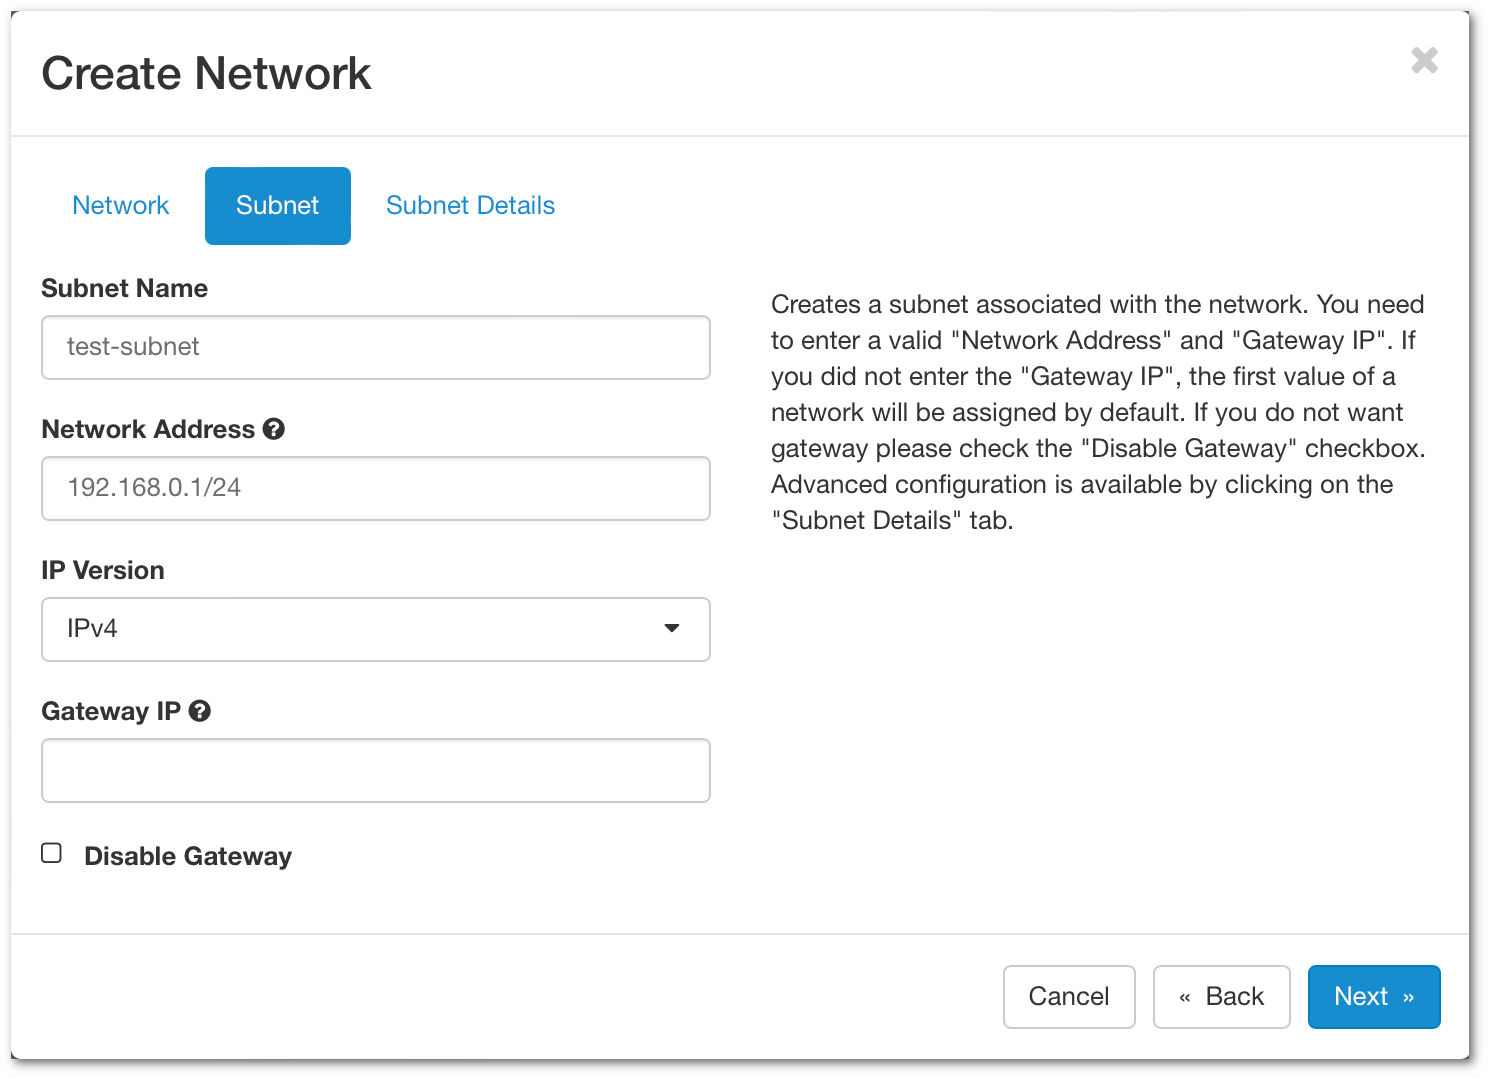Proceed with the Next button
The height and width of the screenshot is (1078, 1488).
click(1373, 996)
